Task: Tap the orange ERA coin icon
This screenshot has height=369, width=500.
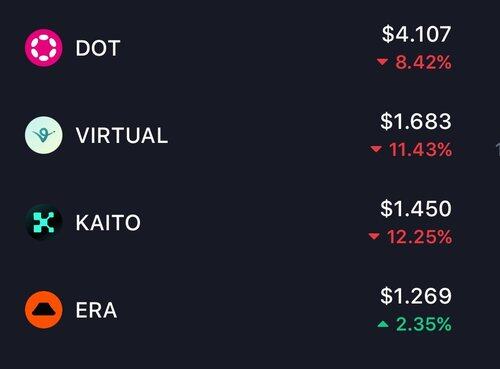Action: click(44, 310)
